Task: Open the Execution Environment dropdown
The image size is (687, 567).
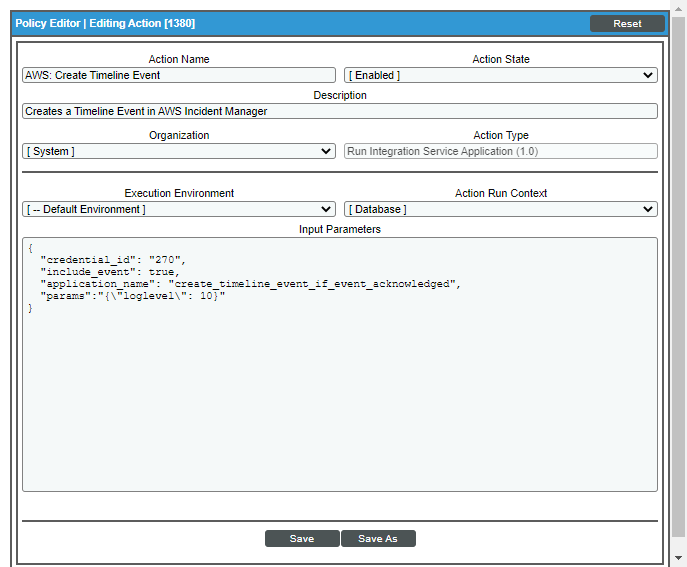Action: click(179, 209)
